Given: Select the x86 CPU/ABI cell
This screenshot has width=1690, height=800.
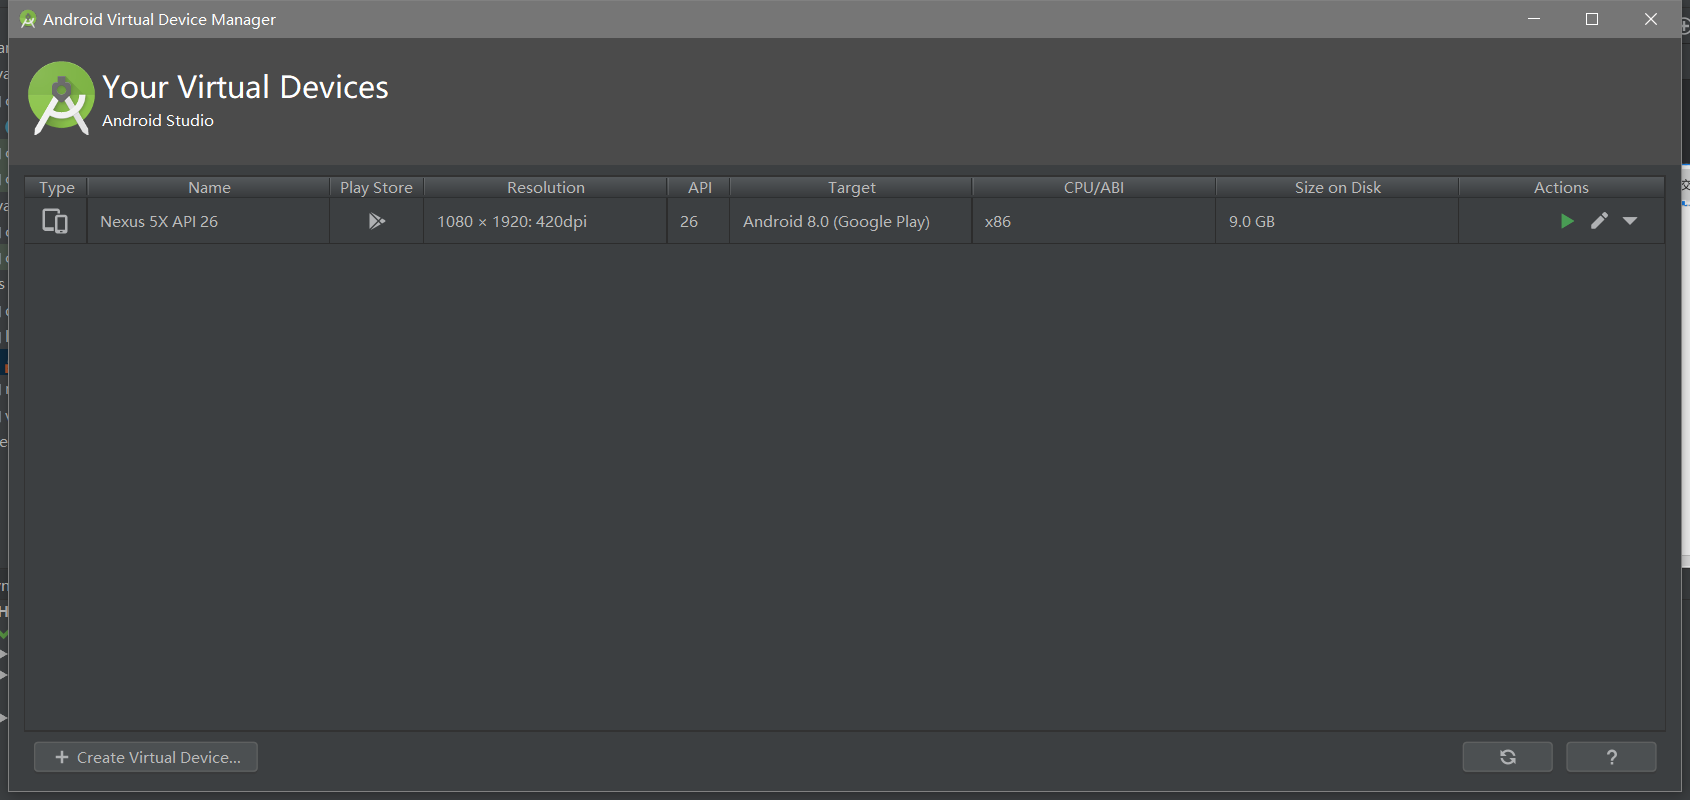Looking at the screenshot, I should point(1094,221).
